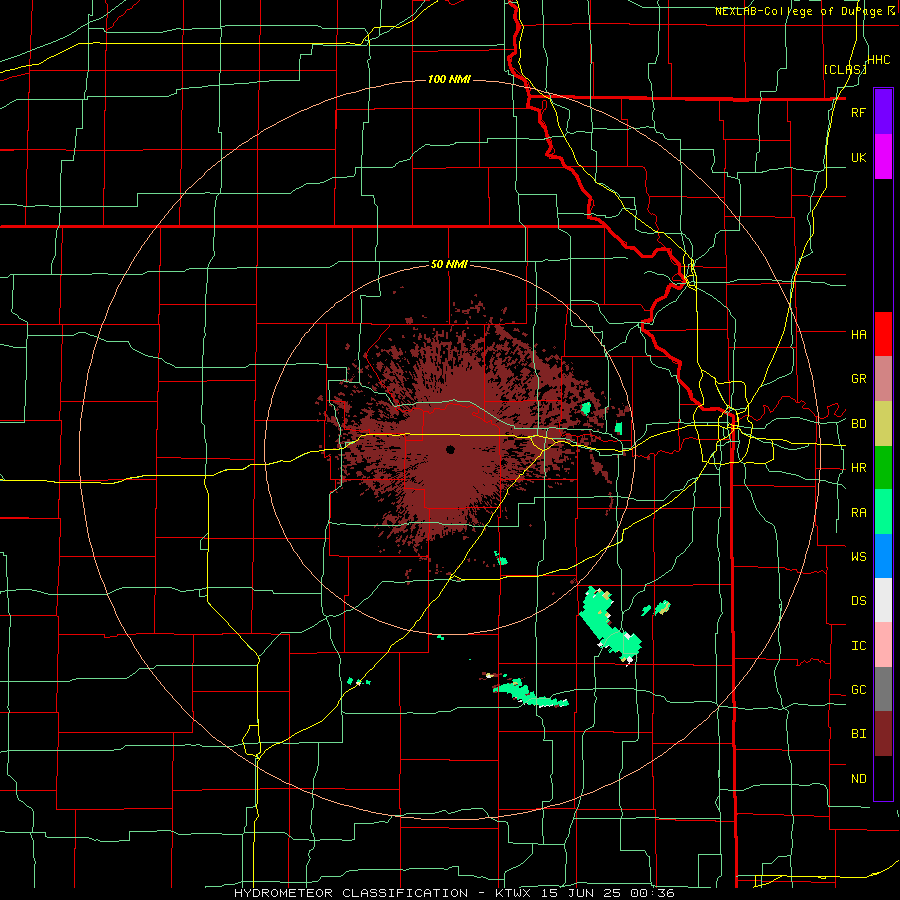Click the HA legend label

[x=858, y=335]
